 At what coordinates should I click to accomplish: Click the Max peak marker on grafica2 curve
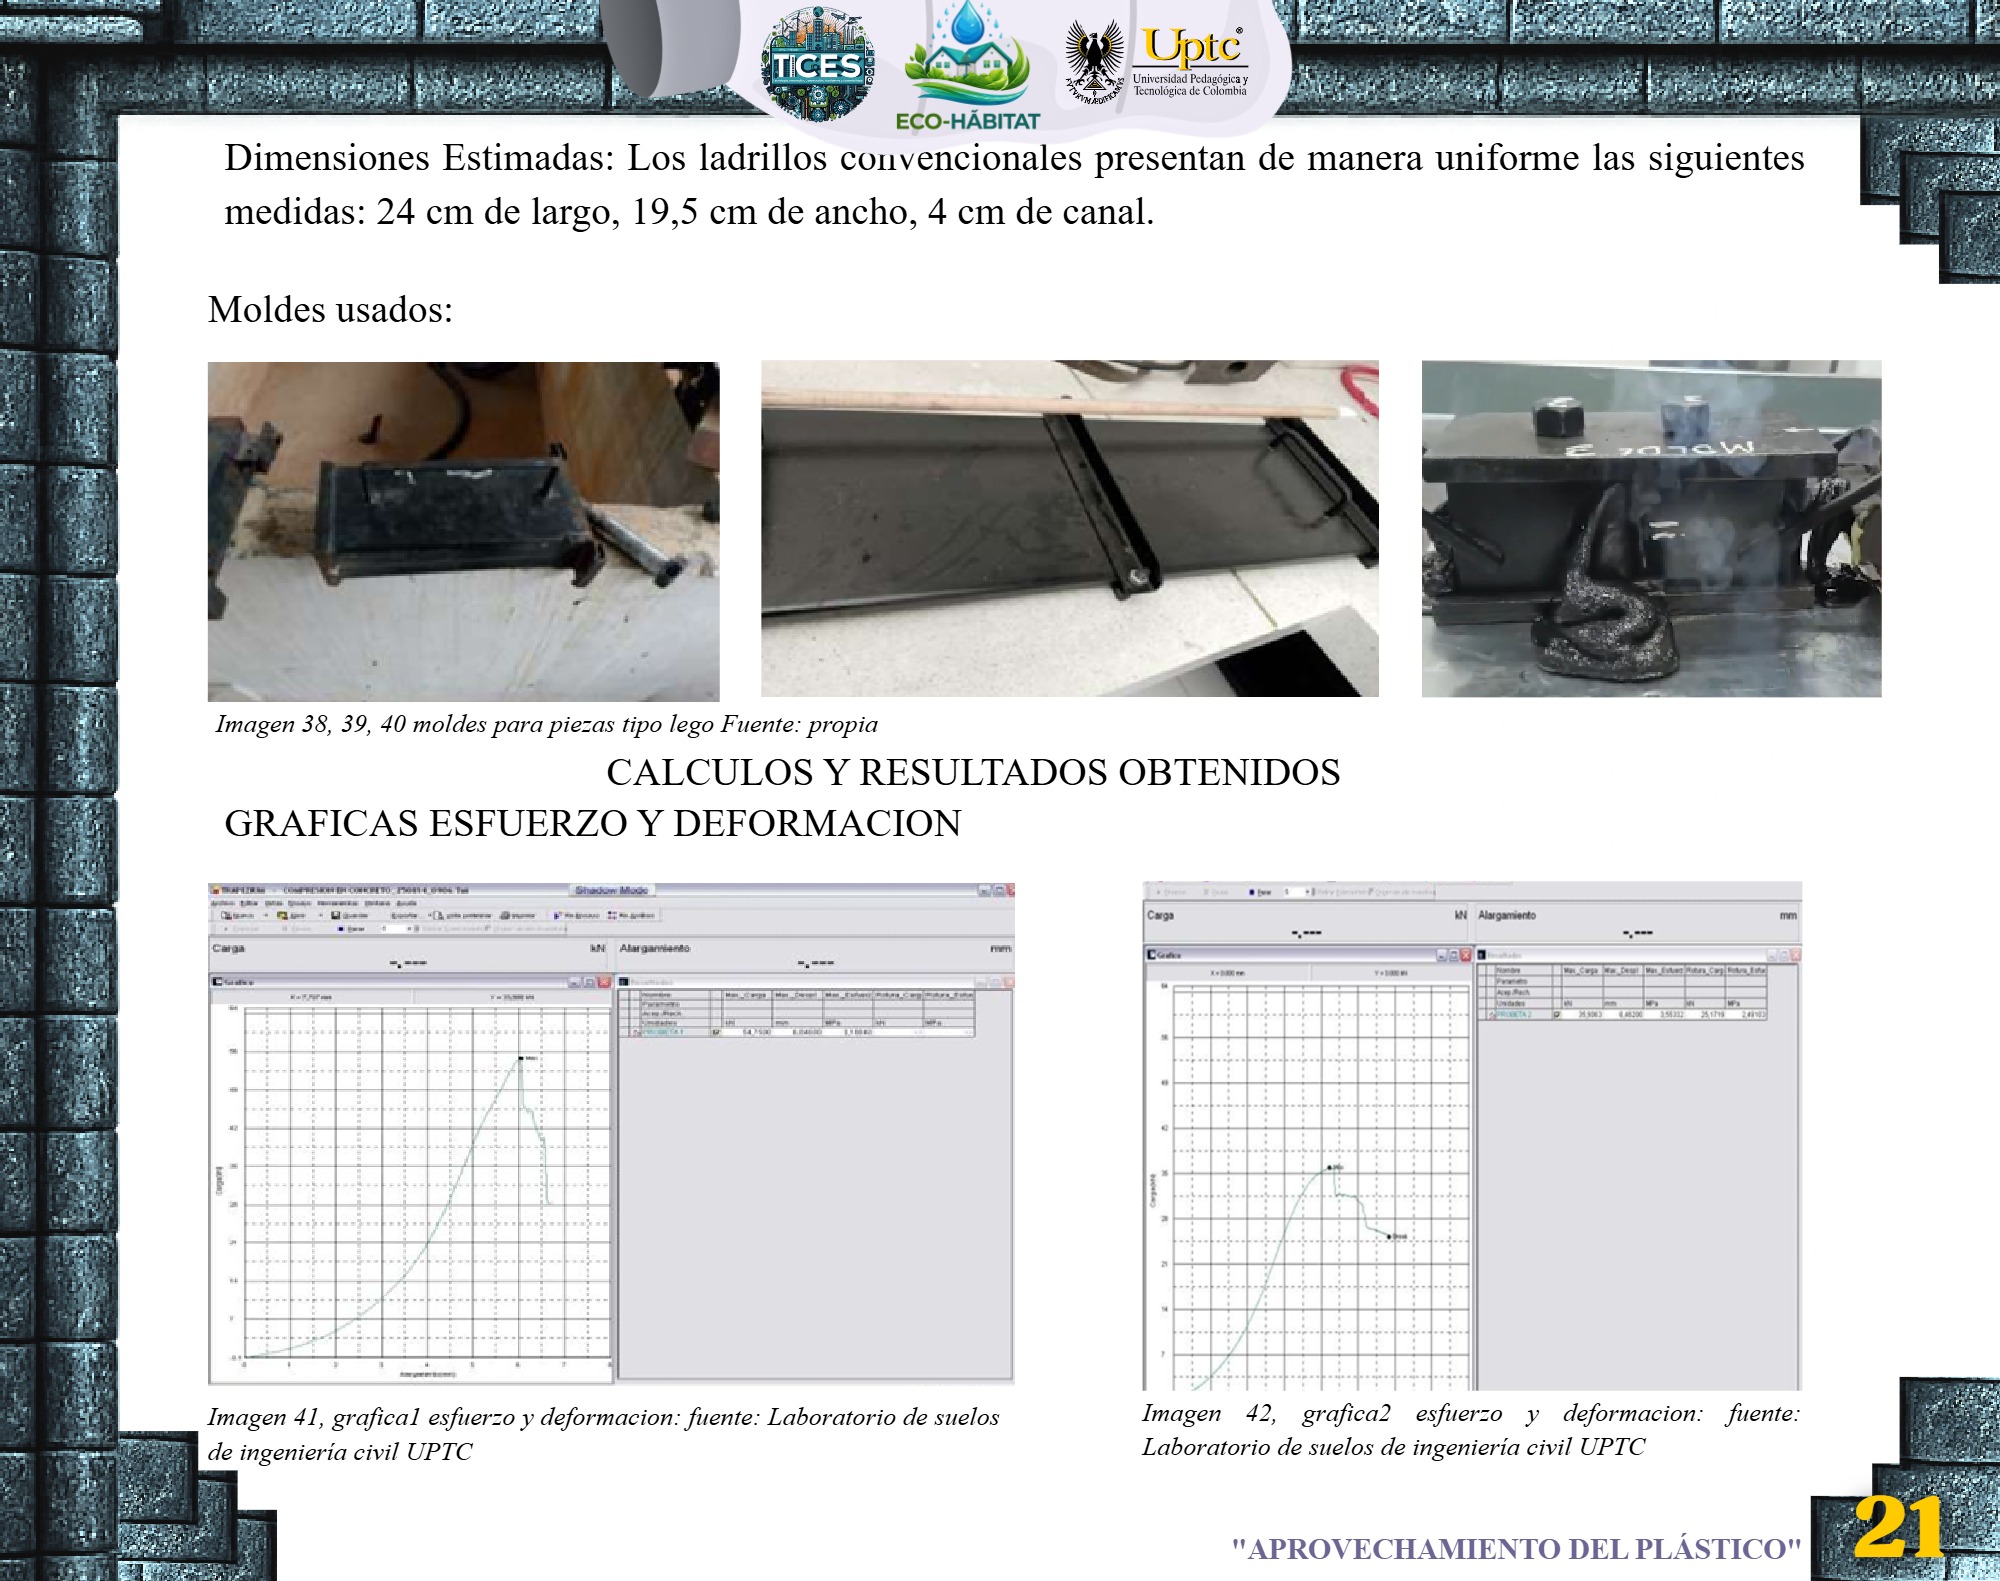1330,1168
